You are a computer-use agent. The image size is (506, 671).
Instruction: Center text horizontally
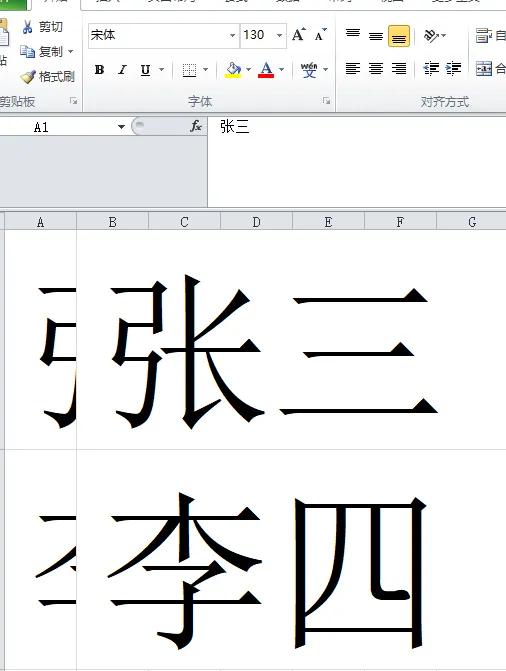[376, 68]
